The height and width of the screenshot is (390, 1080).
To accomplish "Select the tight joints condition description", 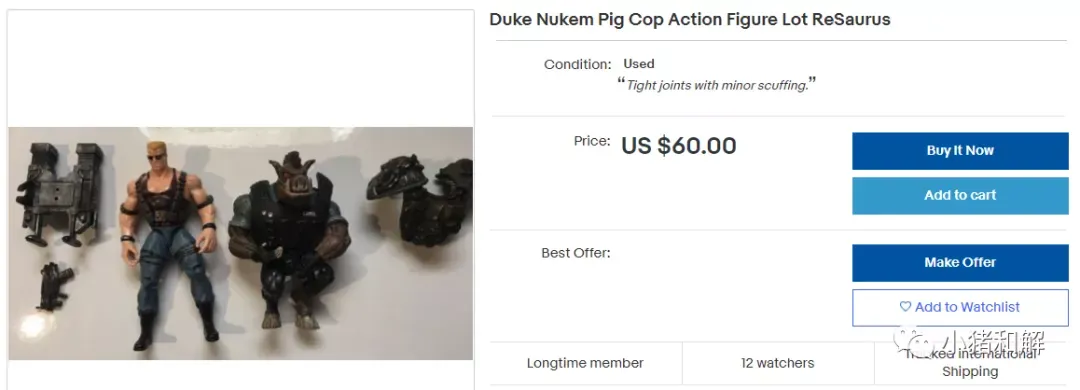I will point(716,85).
